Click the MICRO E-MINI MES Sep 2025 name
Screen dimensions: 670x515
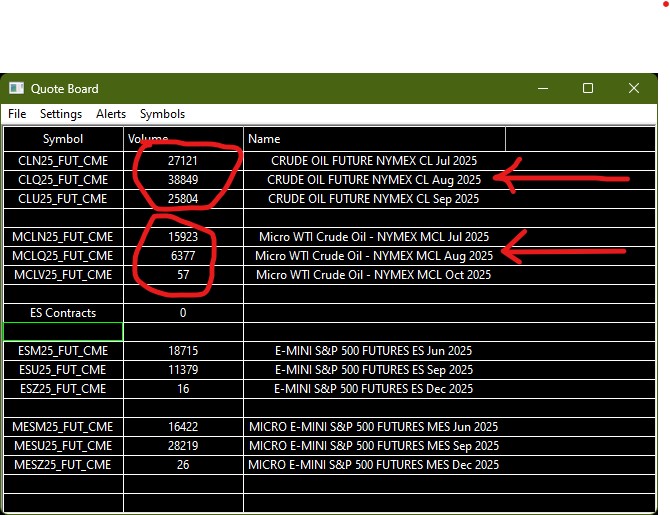click(x=374, y=446)
